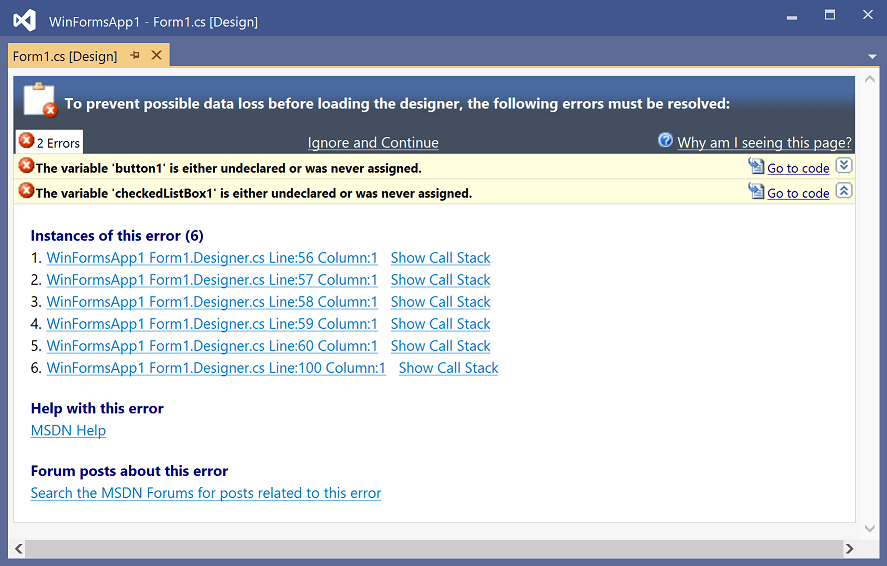Open Form1.Designer.cs Line:100 Column:1 link
The image size is (887, 566).
216,368
